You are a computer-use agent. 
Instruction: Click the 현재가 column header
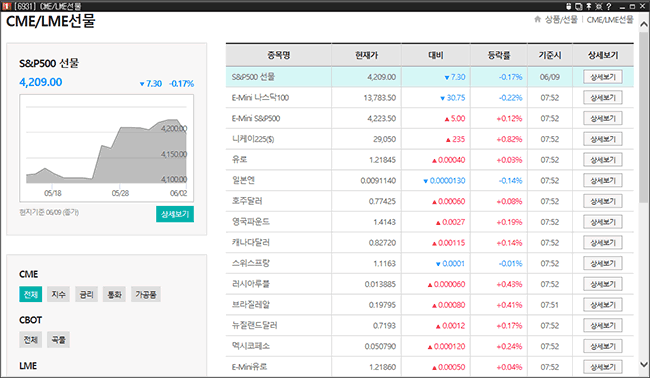[x=366, y=55]
